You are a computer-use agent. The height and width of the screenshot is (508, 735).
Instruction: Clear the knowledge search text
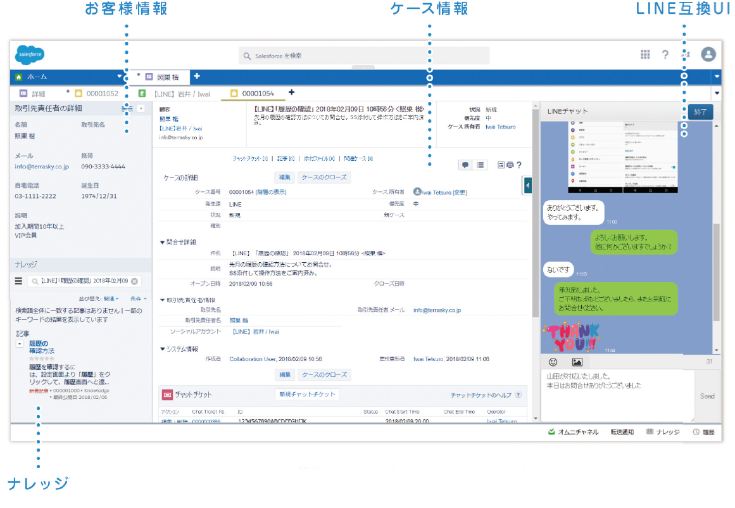pyautogui.click(x=135, y=281)
